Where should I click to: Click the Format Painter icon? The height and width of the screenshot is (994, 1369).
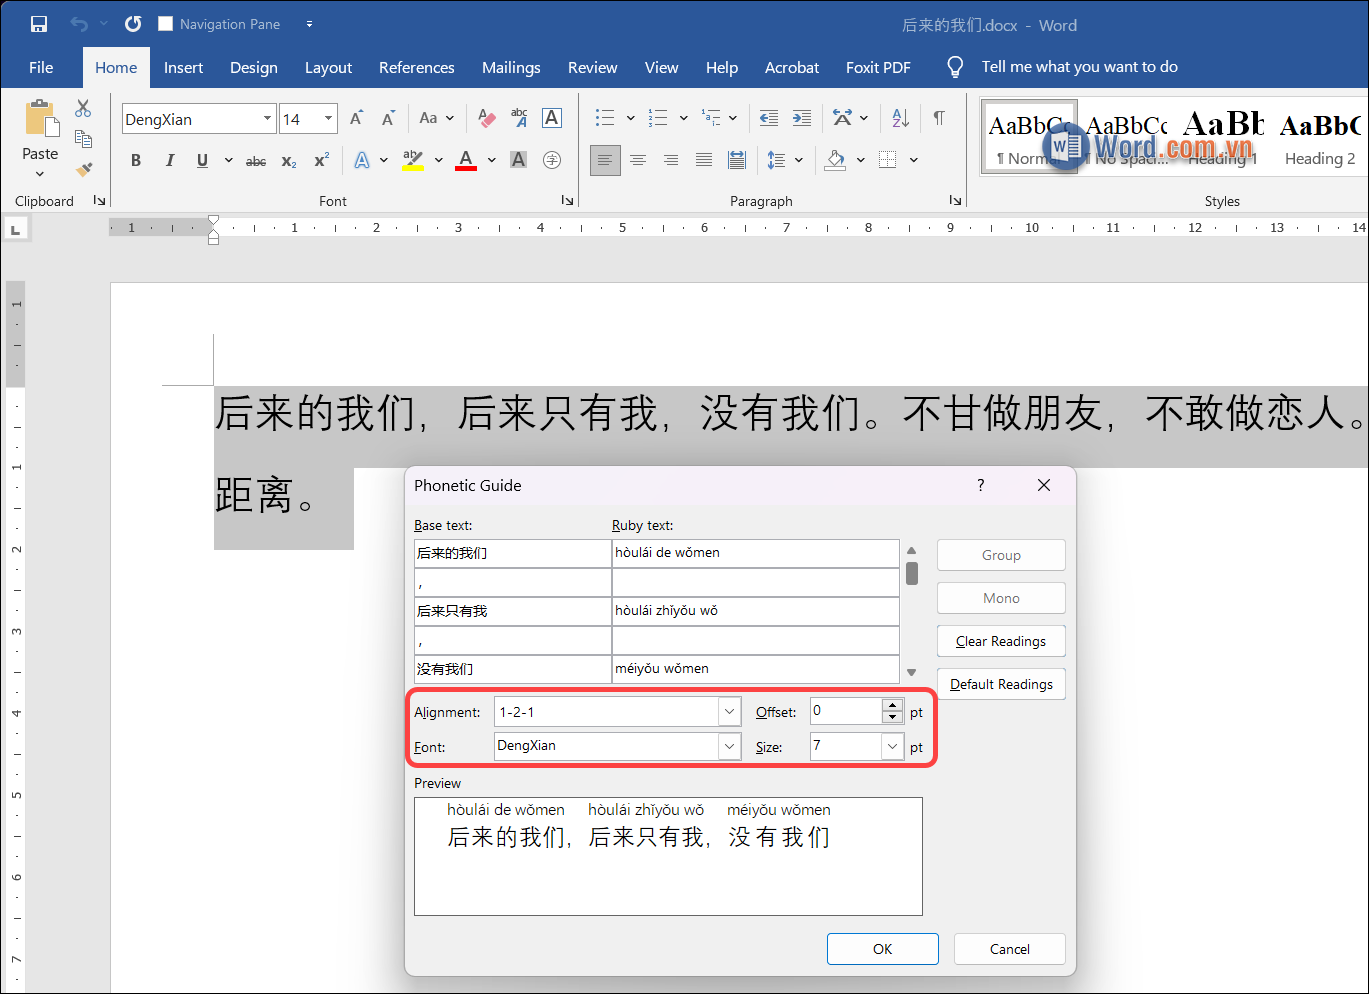point(84,169)
